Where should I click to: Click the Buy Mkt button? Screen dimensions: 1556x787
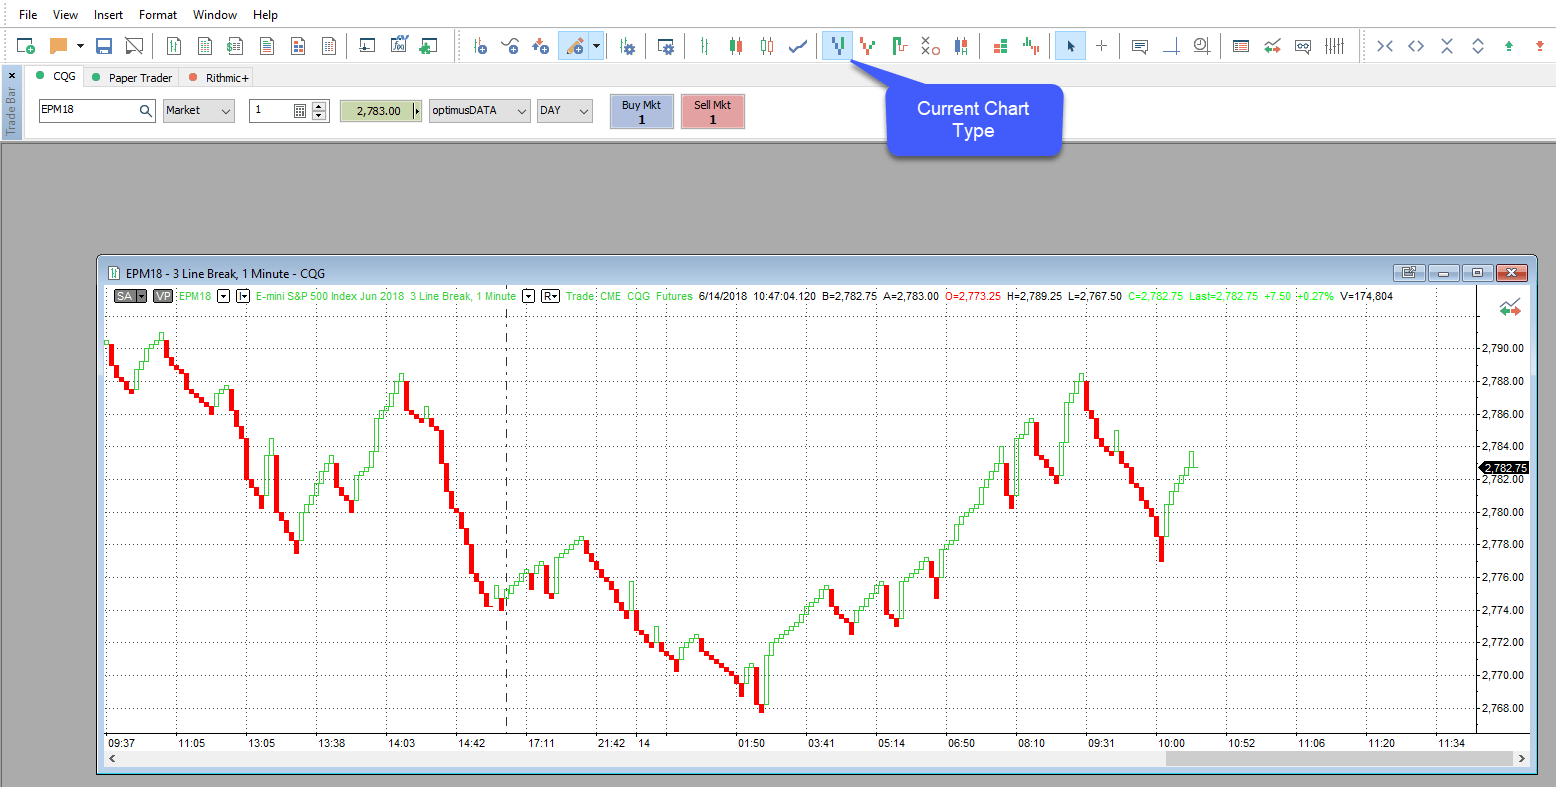point(642,112)
